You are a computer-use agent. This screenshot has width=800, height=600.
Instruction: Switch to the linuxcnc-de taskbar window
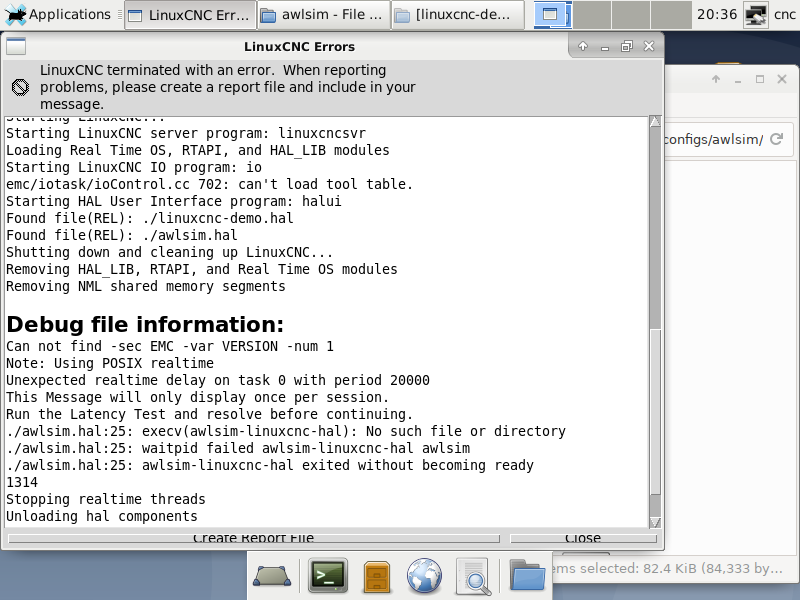[458, 15]
